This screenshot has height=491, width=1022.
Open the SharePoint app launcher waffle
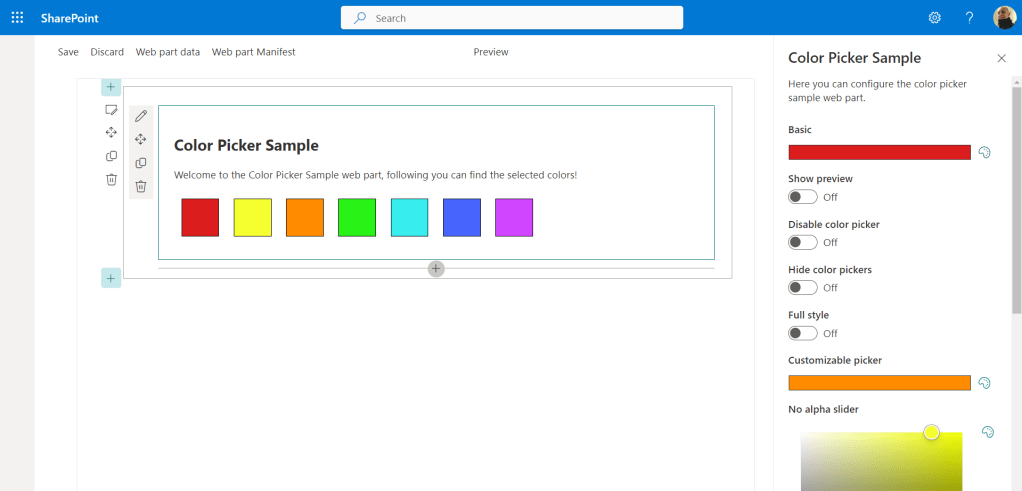coord(17,18)
